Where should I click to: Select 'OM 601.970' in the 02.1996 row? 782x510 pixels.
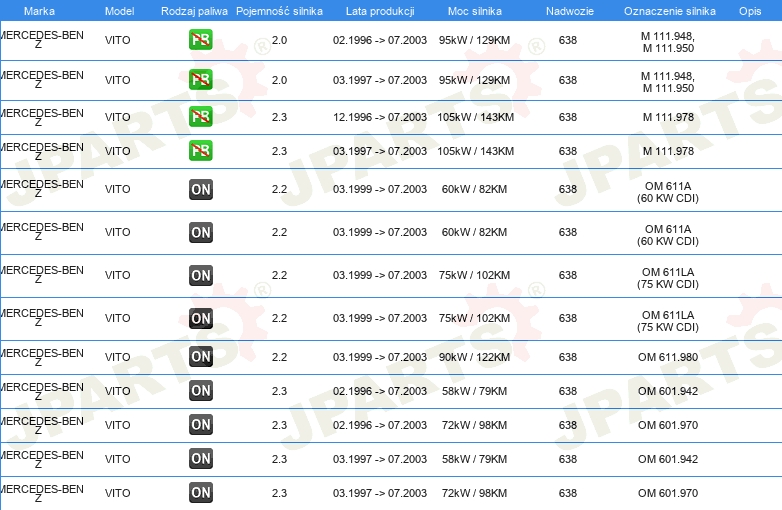(668, 425)
